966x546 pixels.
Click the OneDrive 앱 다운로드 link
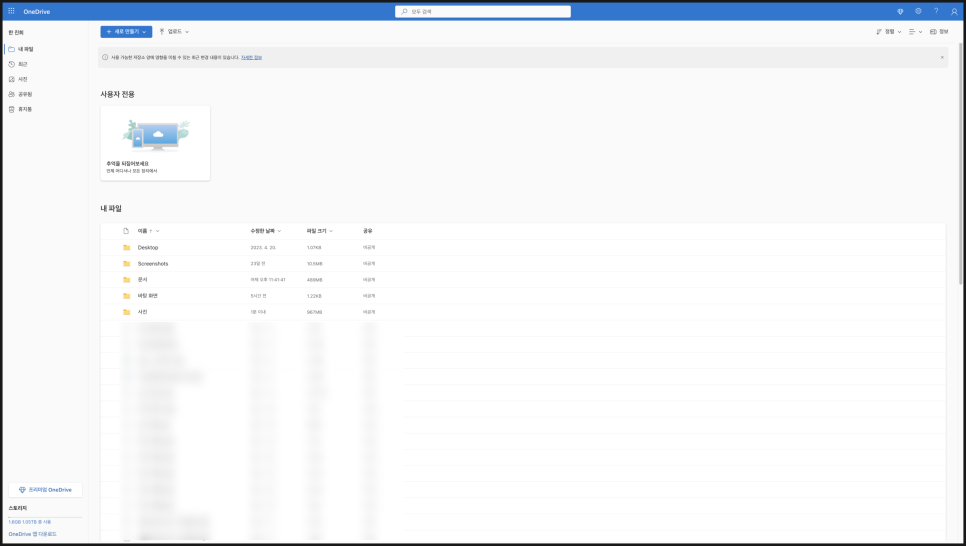click(32, 534)
